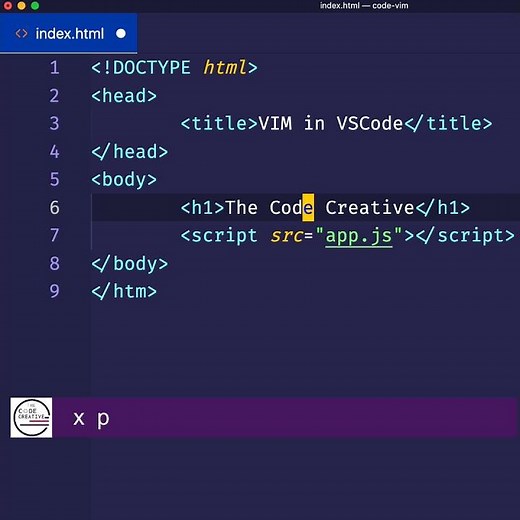This screenshot has height=520, width=520.
Task: Click the closing title tag
Action: point(448,124)
